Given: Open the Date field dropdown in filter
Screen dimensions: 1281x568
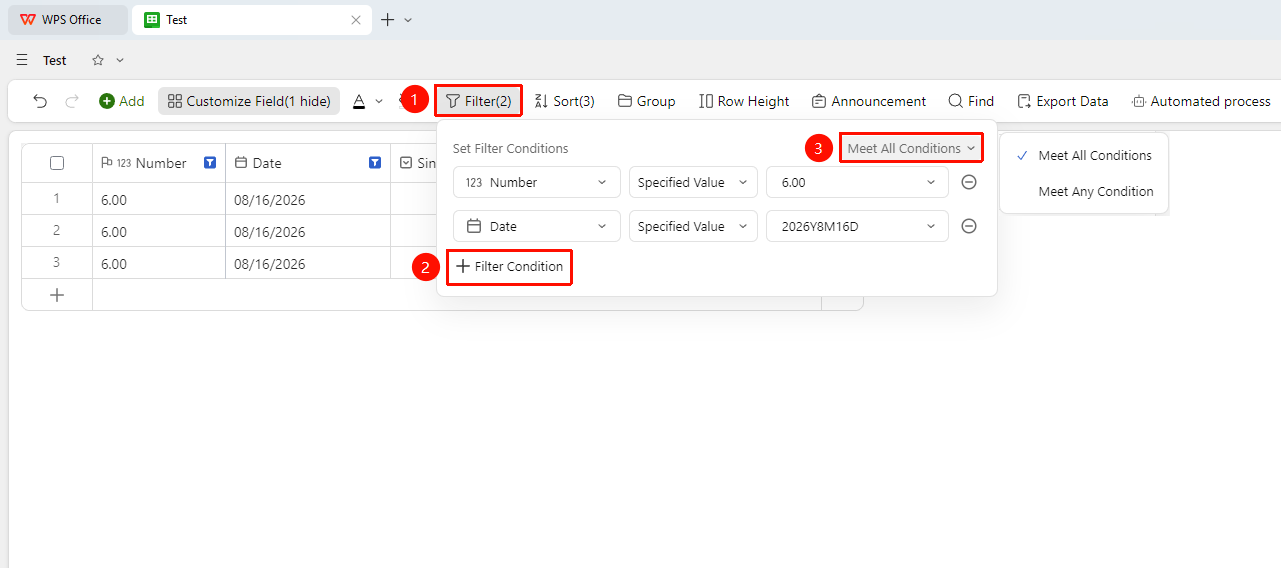Looking at the screenshot, I should click(537, 226).
